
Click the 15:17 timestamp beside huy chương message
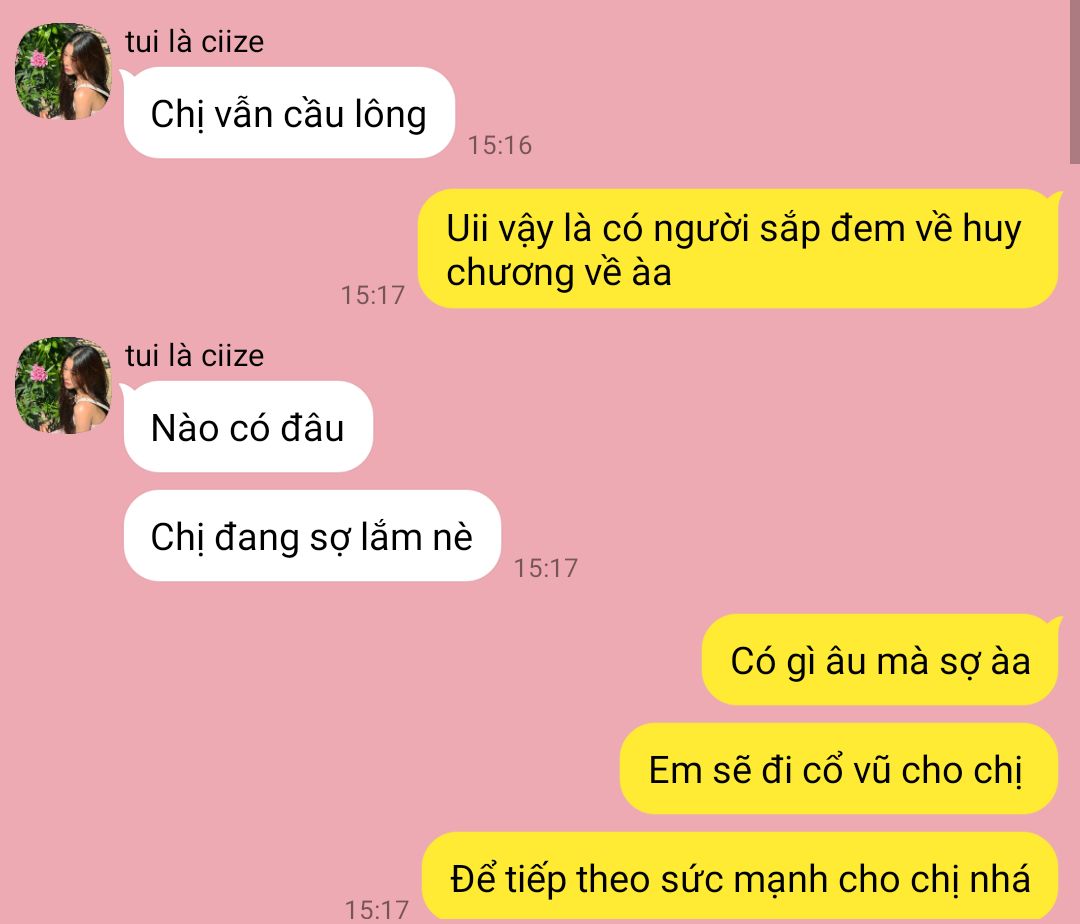(373, 295)
